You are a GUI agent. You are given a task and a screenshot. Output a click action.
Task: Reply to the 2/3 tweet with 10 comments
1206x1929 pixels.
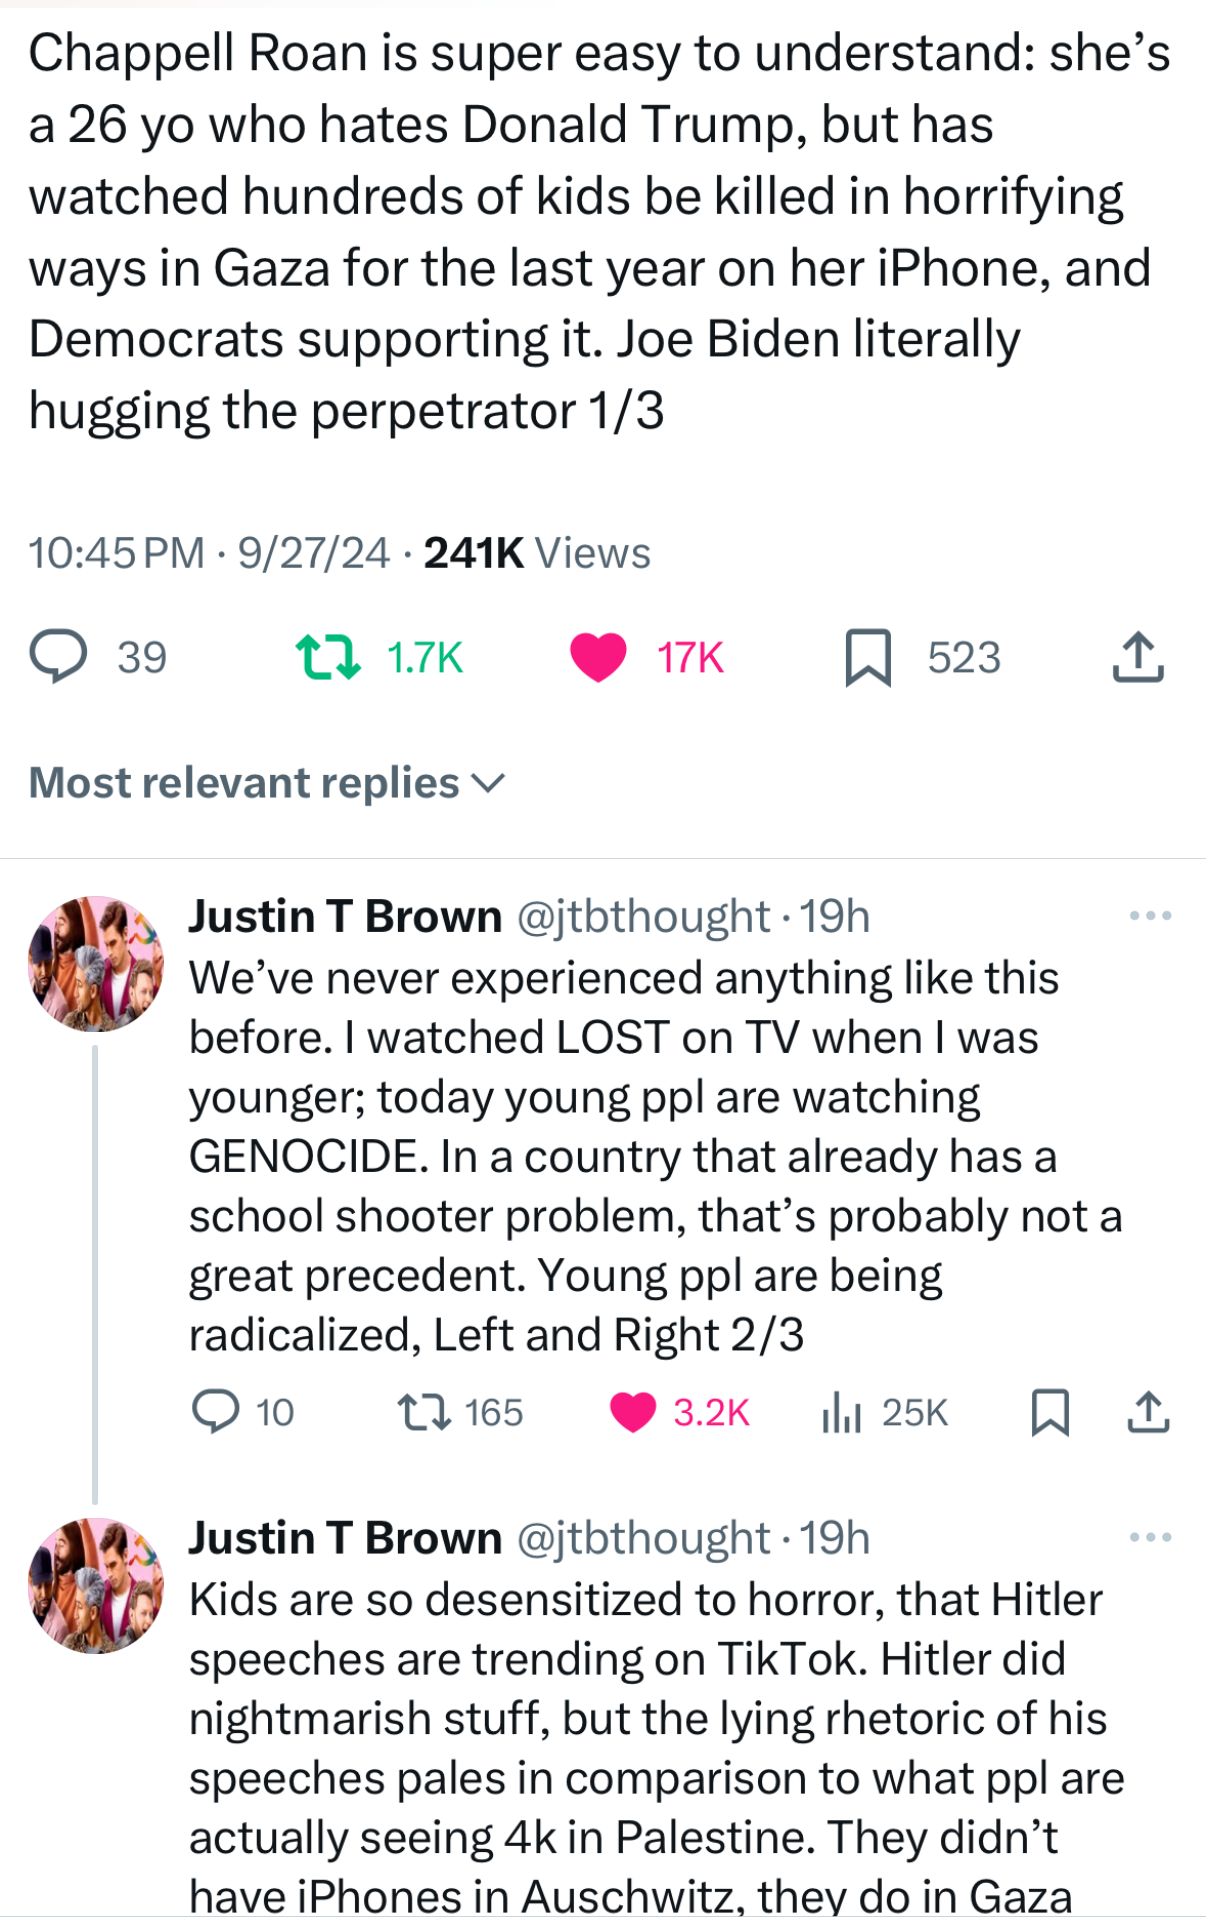point(216,1412)
